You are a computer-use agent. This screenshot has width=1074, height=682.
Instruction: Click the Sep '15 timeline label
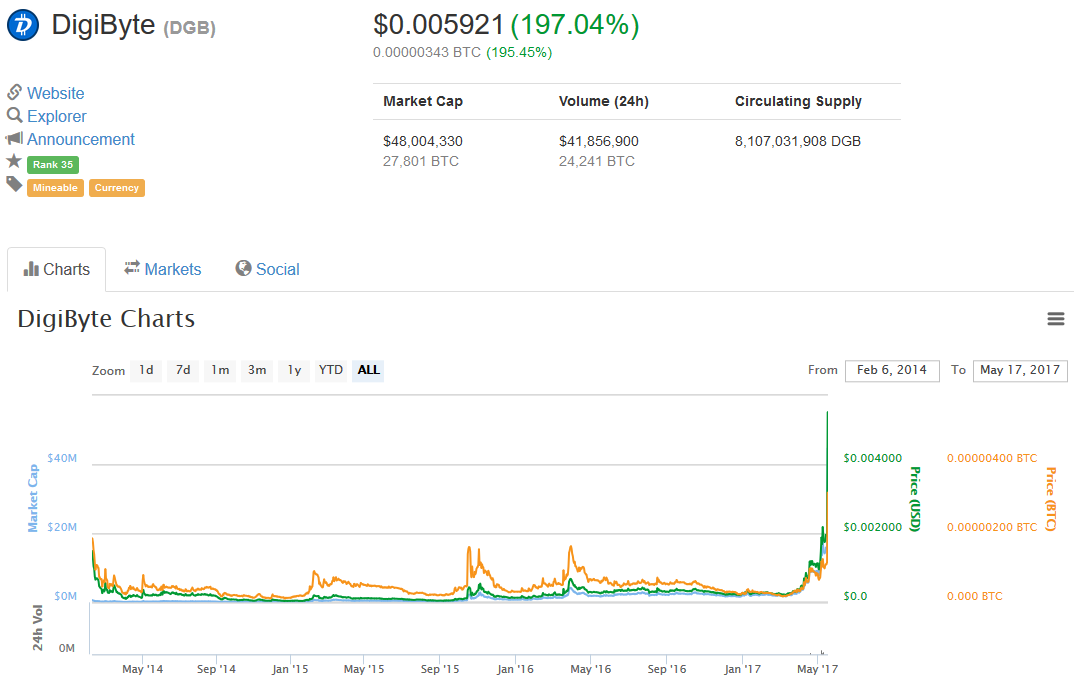click(440, 669)
